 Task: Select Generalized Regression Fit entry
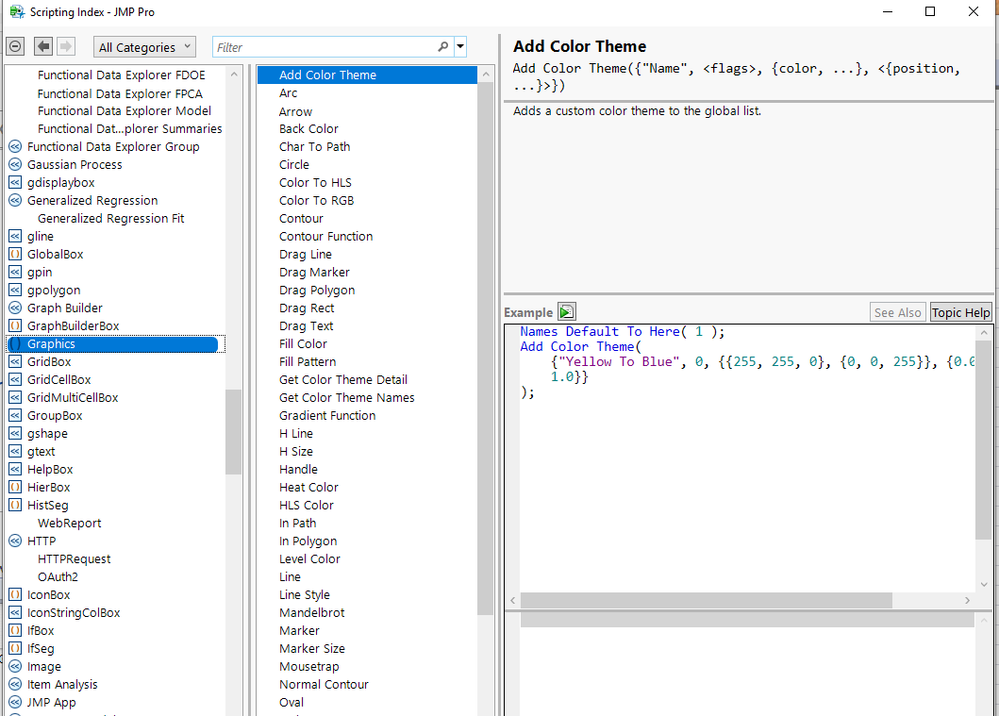(111, 218)
